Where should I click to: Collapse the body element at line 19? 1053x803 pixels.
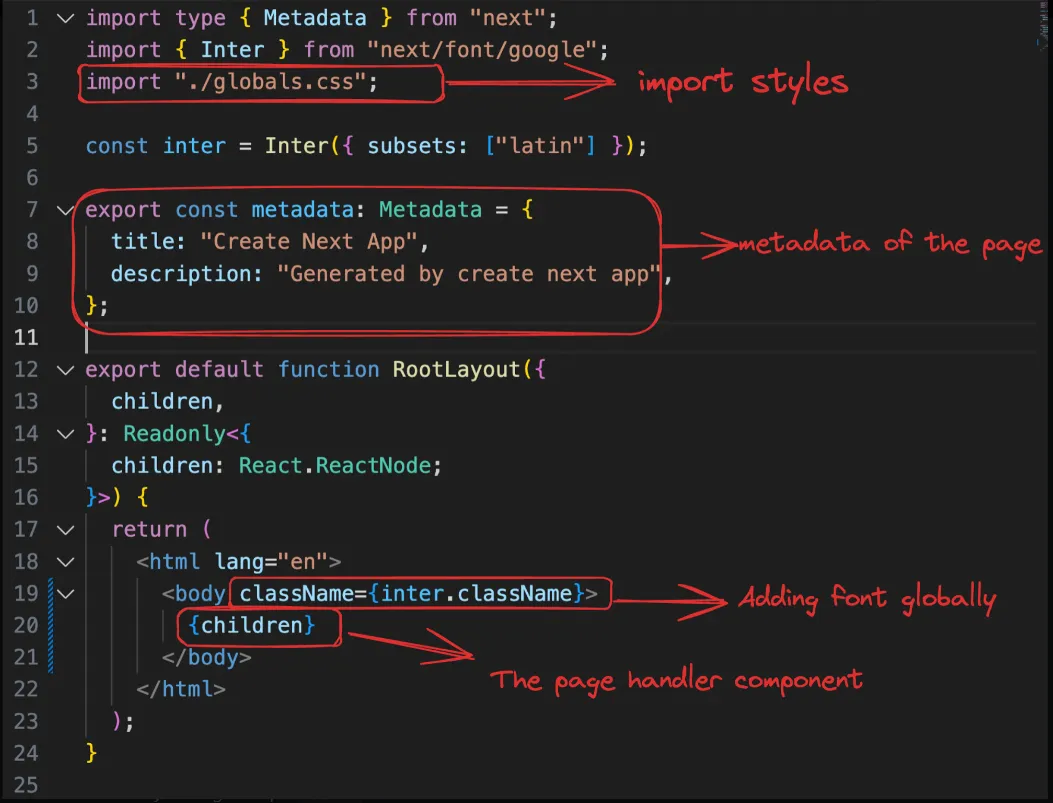[x=66, y=594]
